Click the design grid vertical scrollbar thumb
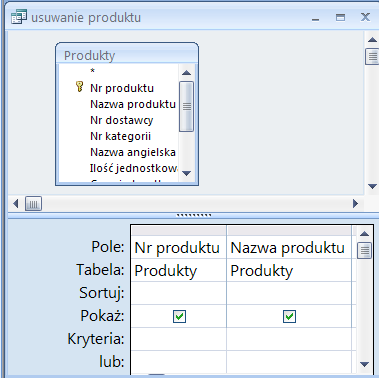The height and width of the screenshot is (378, 379). click(x=364, y=250)
